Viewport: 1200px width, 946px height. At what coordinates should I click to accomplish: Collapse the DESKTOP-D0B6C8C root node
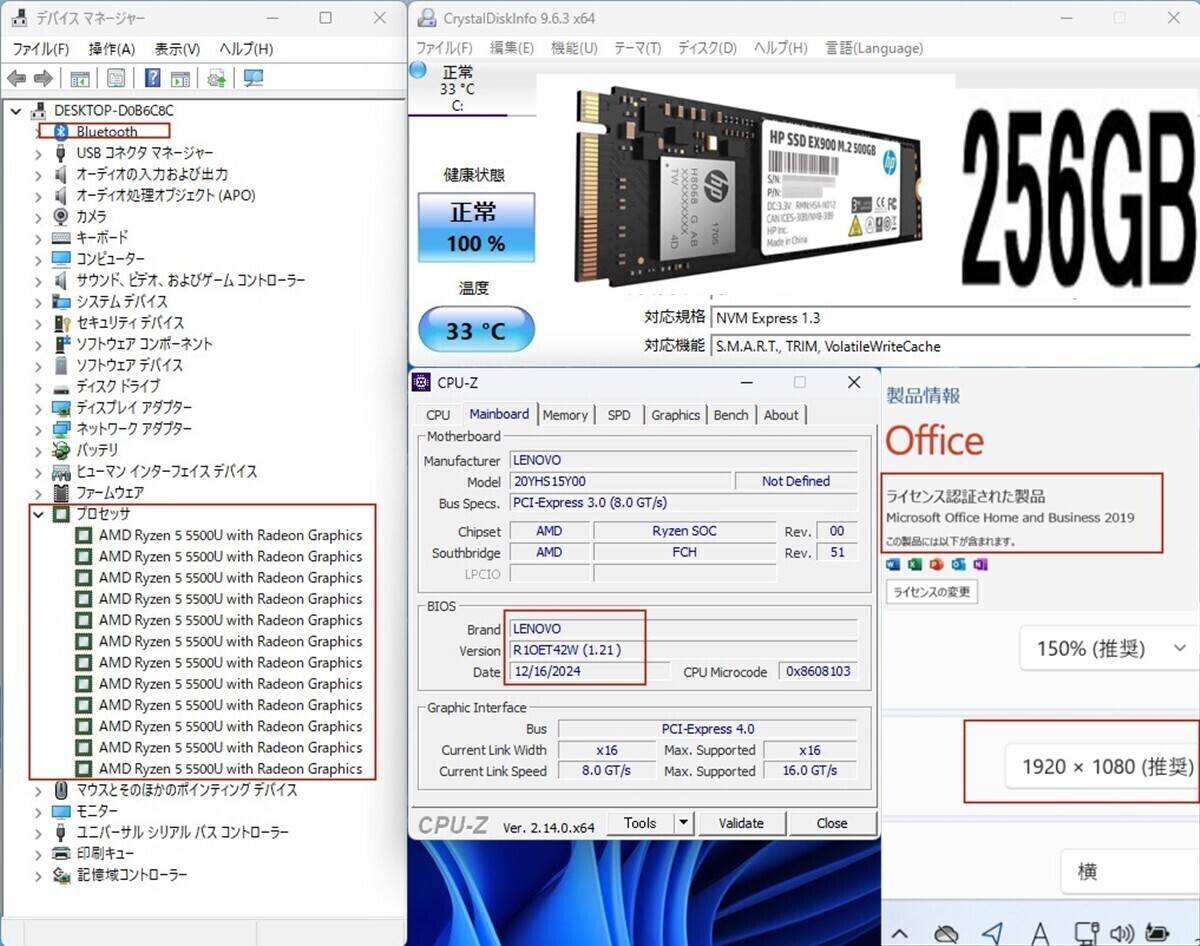click(16, 110)
